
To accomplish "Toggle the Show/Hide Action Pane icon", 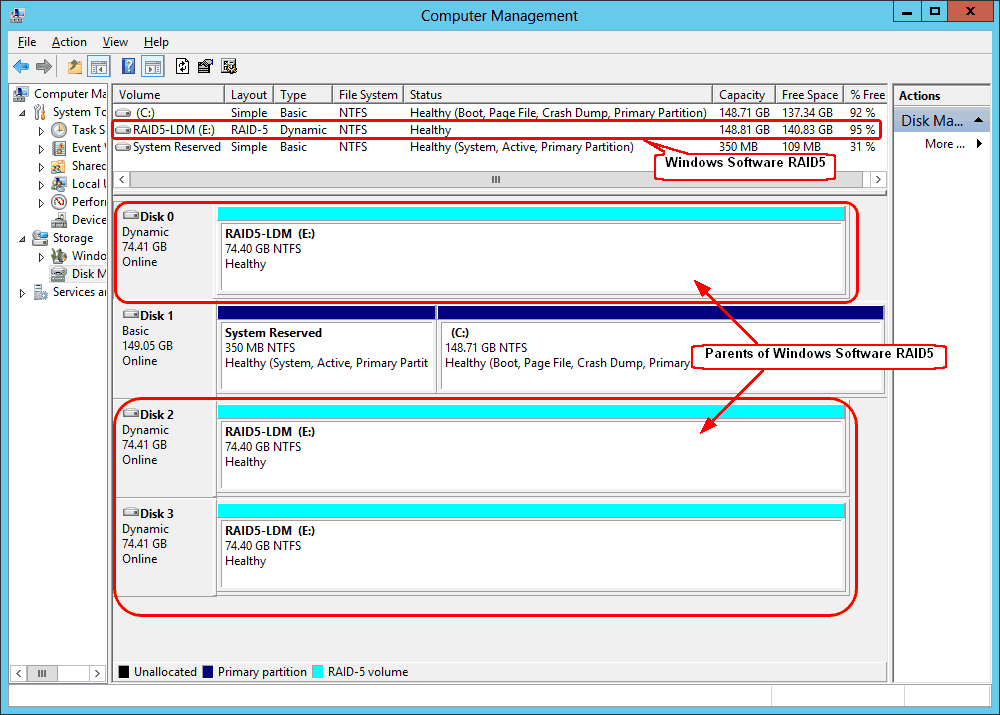I will 153,66.
